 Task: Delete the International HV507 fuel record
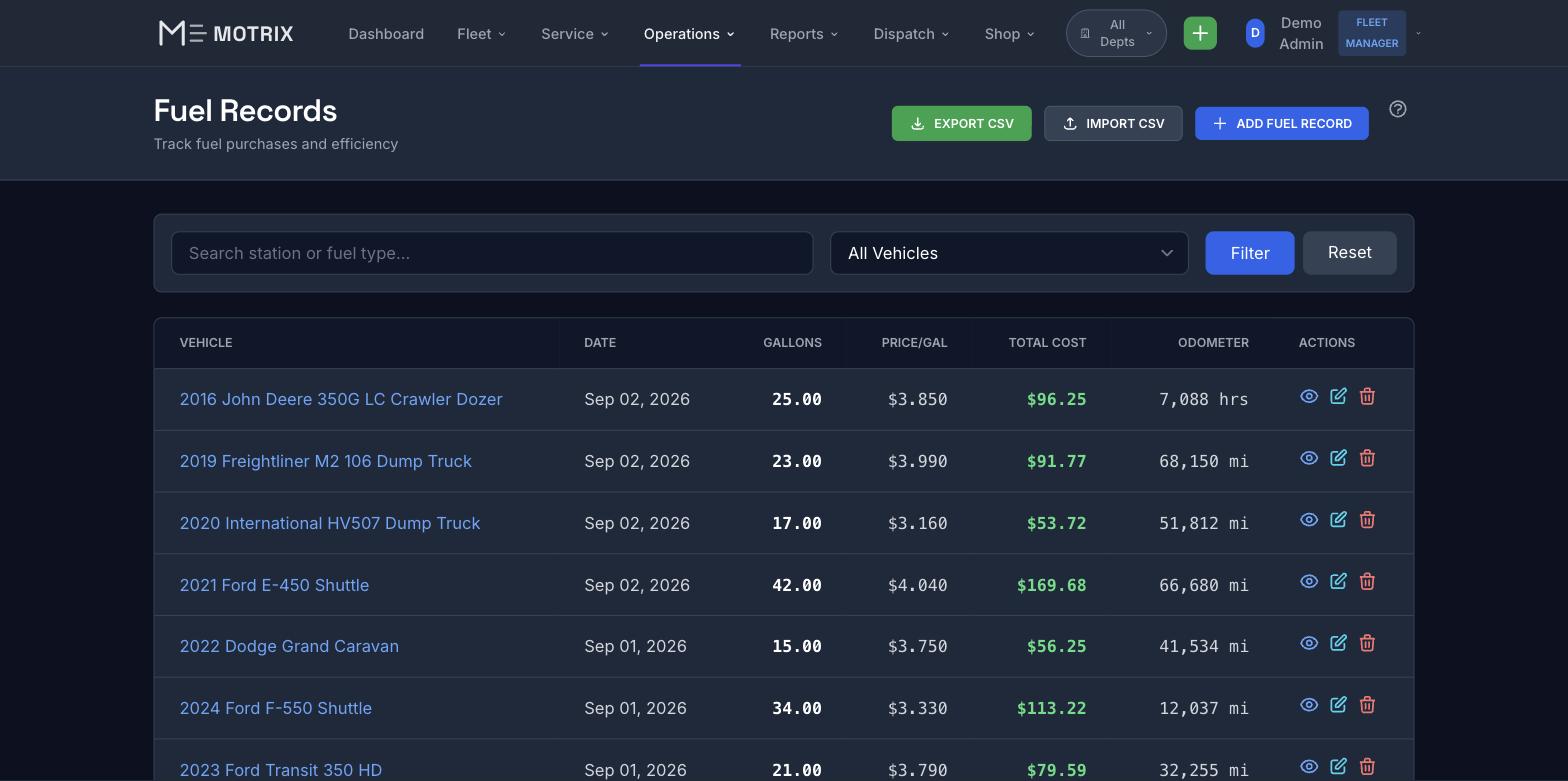1367,521
